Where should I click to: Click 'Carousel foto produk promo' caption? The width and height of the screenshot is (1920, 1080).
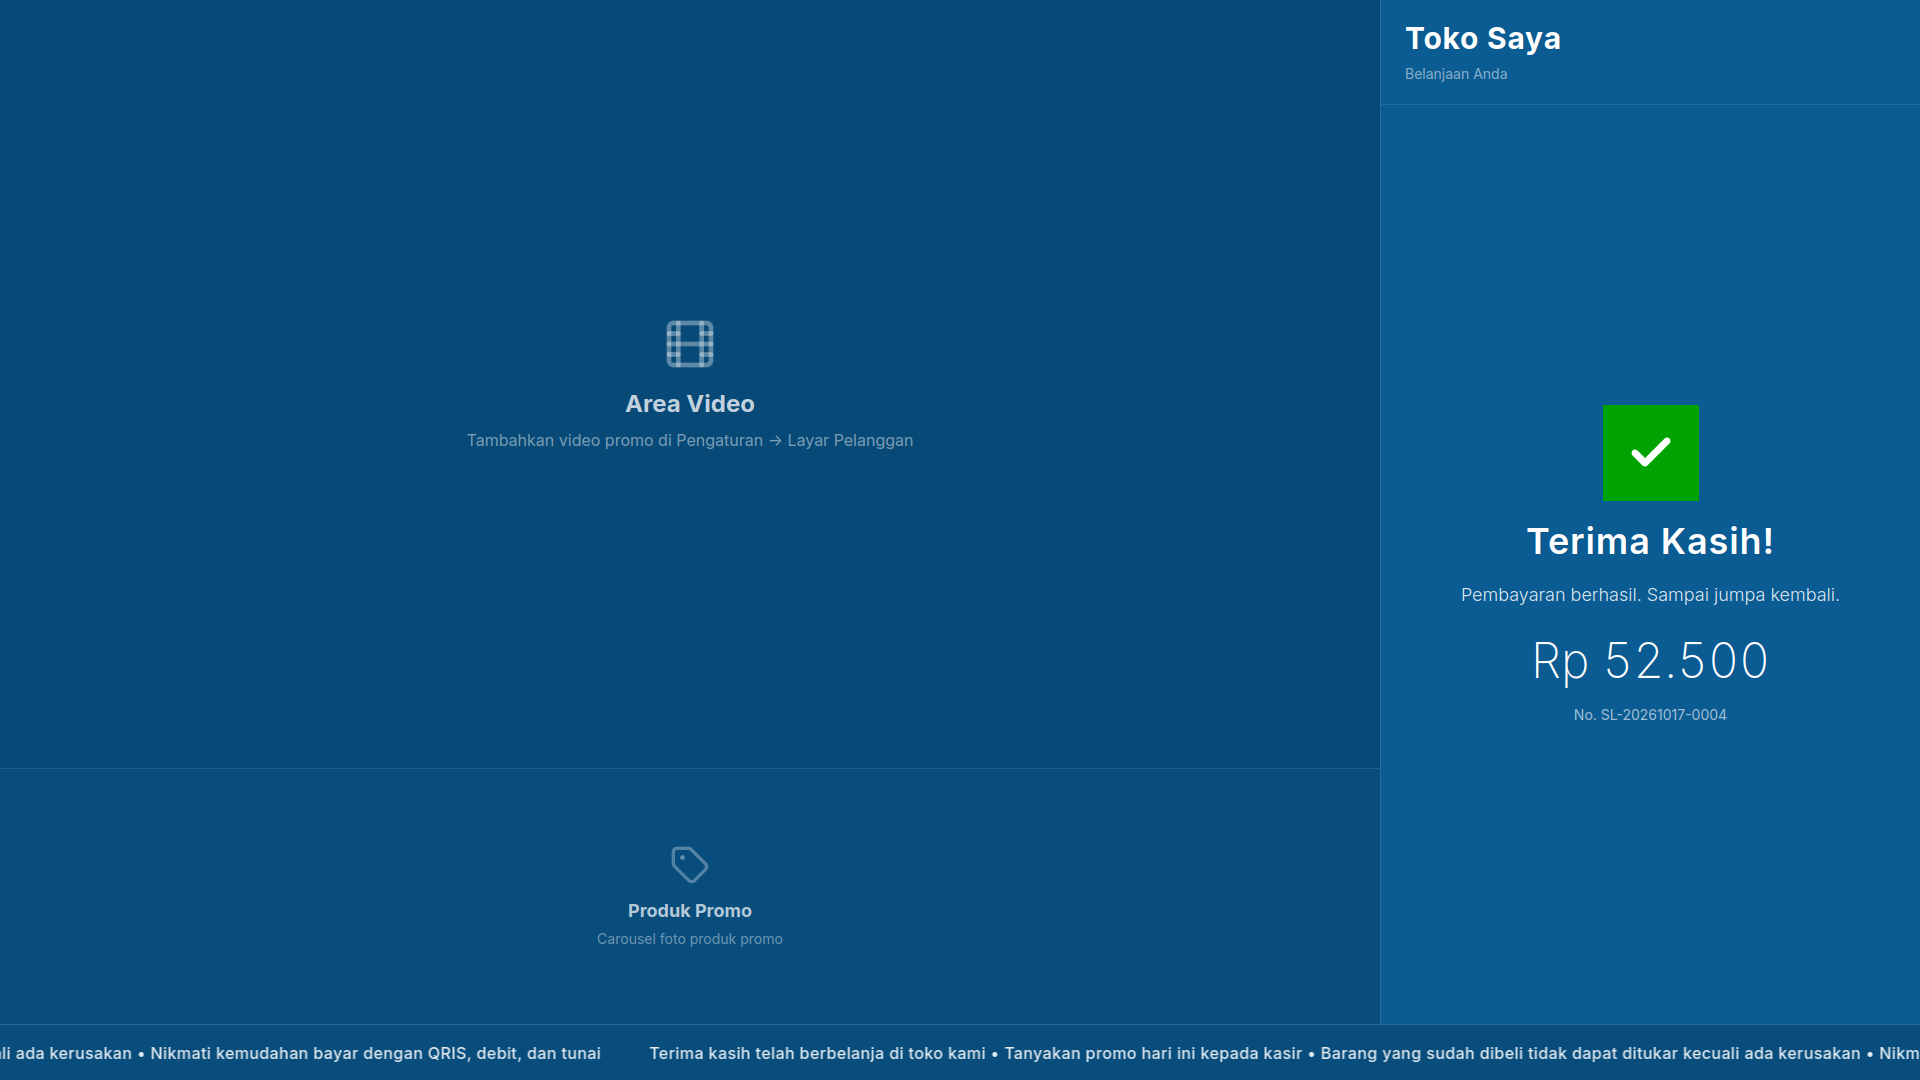tap(690, 939)
